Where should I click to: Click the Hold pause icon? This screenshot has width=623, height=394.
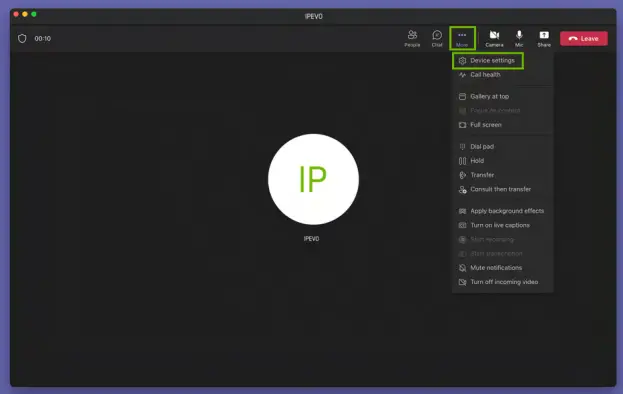coord(462,161)
